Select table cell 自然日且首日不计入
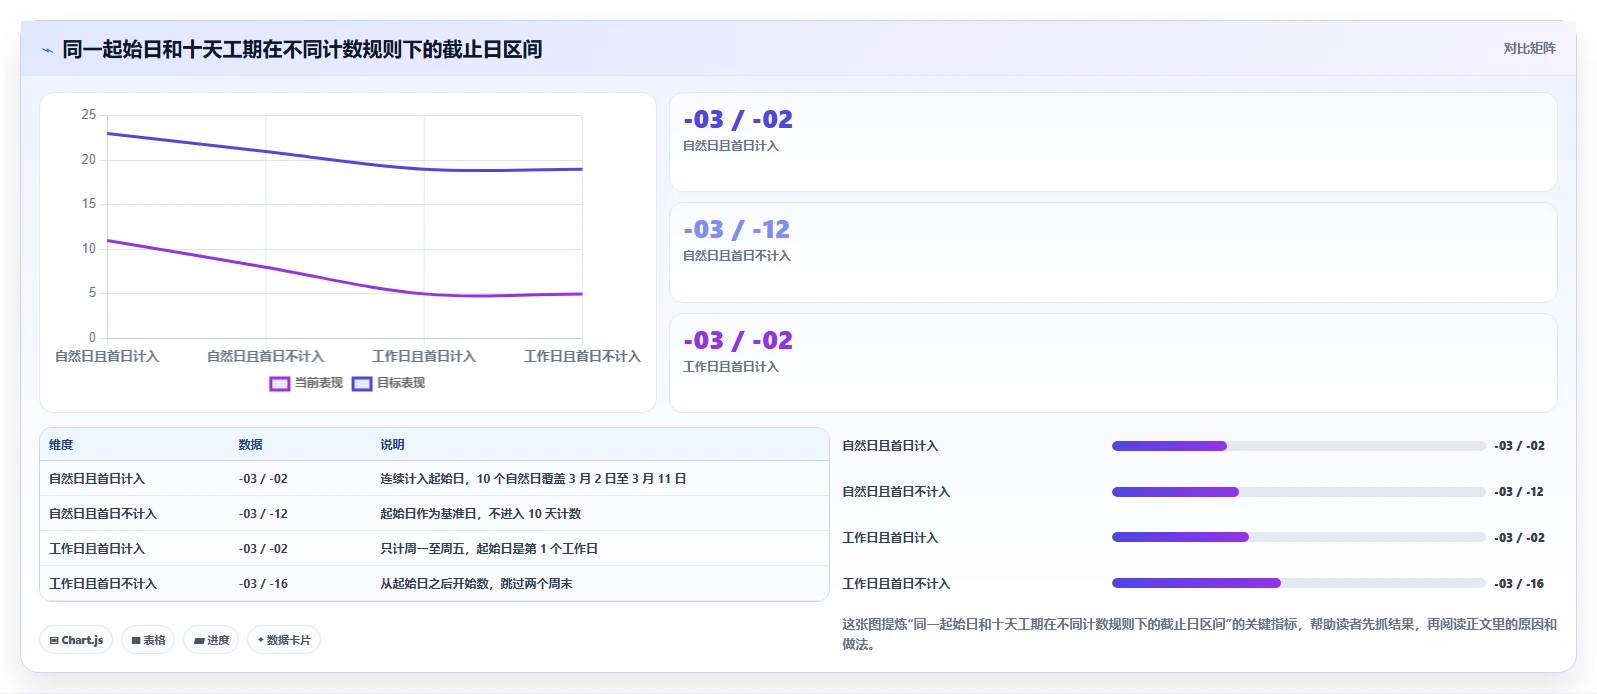This screenshot has width=1597, height=694. (103, 514)
